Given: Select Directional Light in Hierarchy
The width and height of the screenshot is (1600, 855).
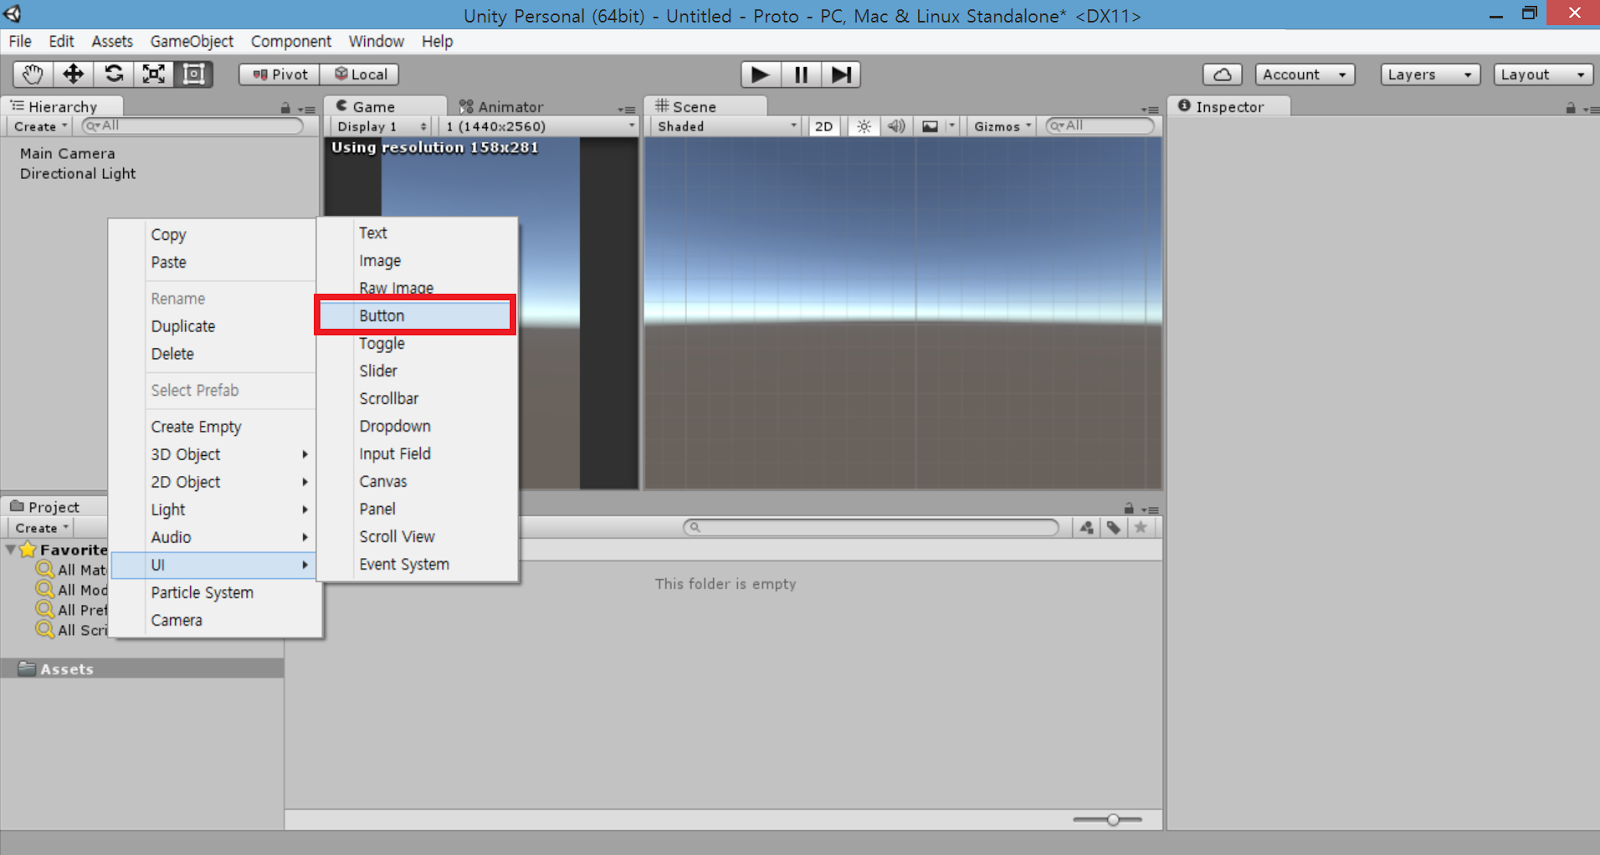Looking at the screenshot, I should coord(78,173).
